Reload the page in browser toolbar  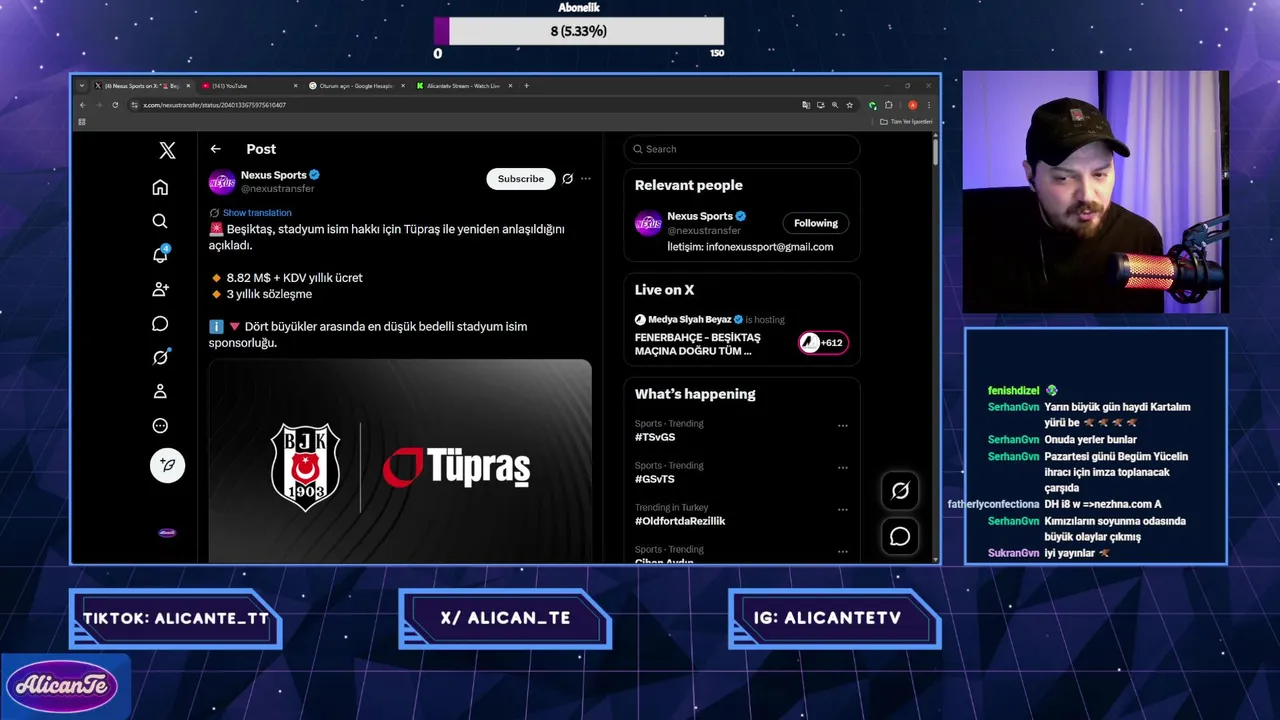(115, 105)
